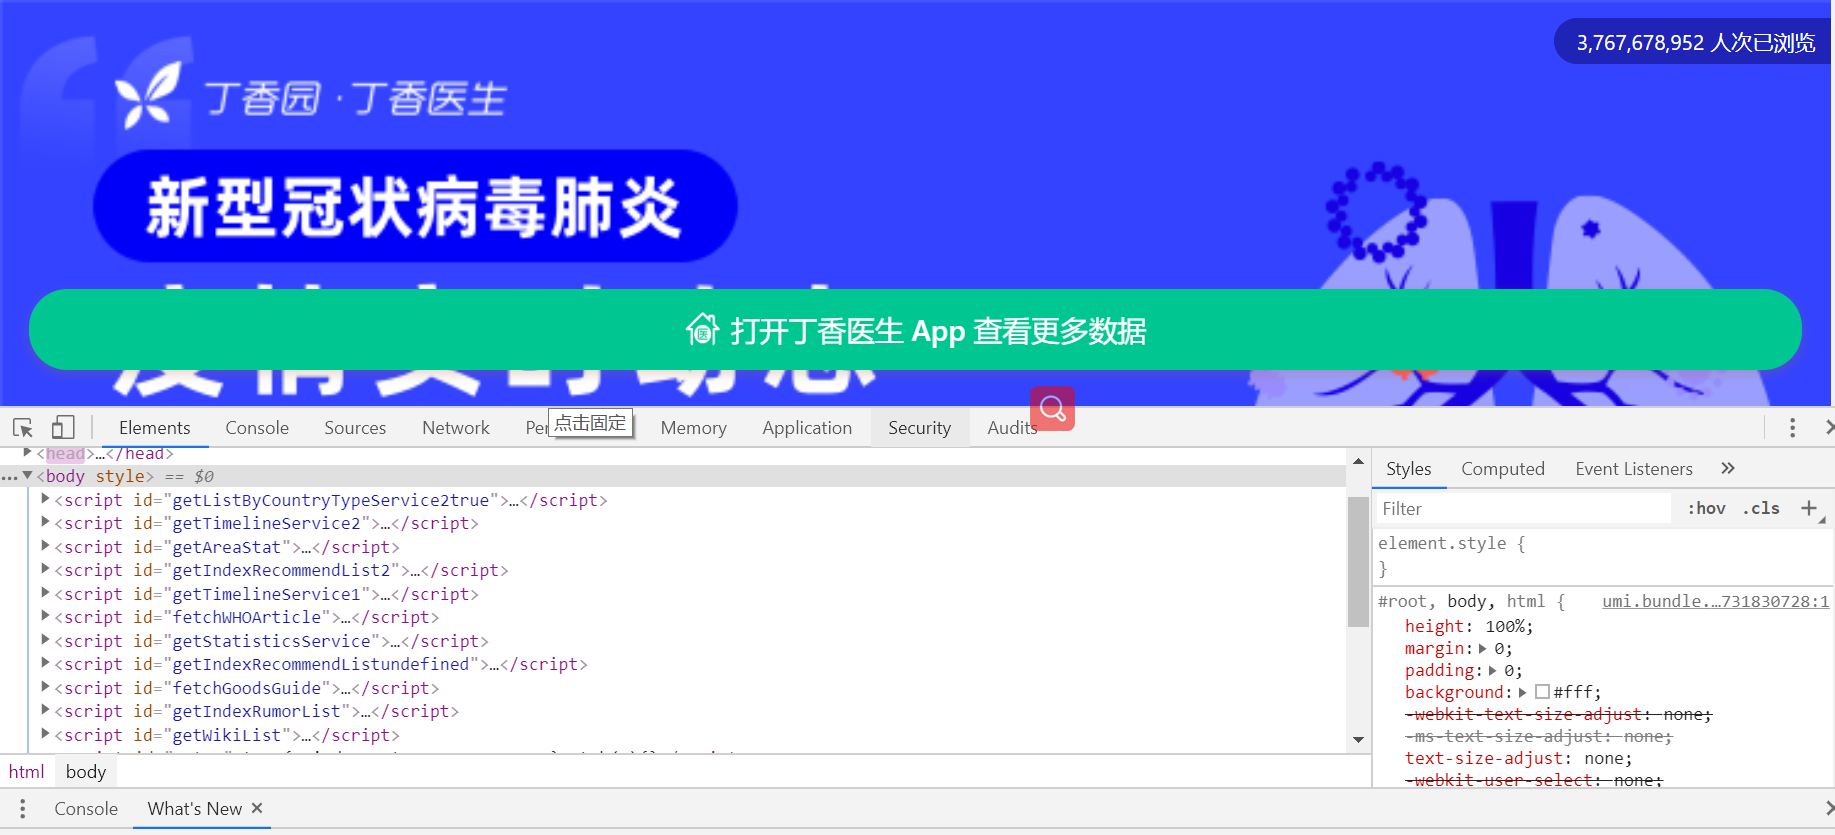Select the Event Listeners pane tab

point(1633,469)
